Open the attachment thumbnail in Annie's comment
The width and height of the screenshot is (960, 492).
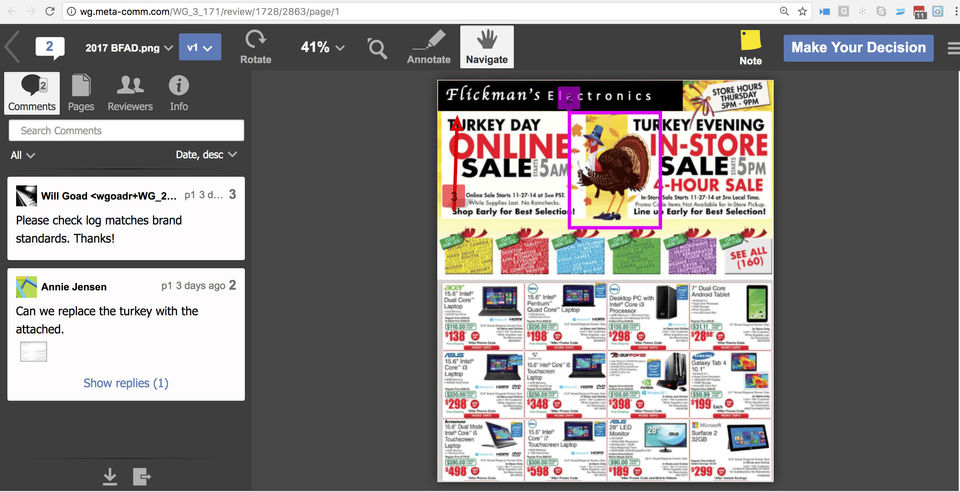click(33, 352)
